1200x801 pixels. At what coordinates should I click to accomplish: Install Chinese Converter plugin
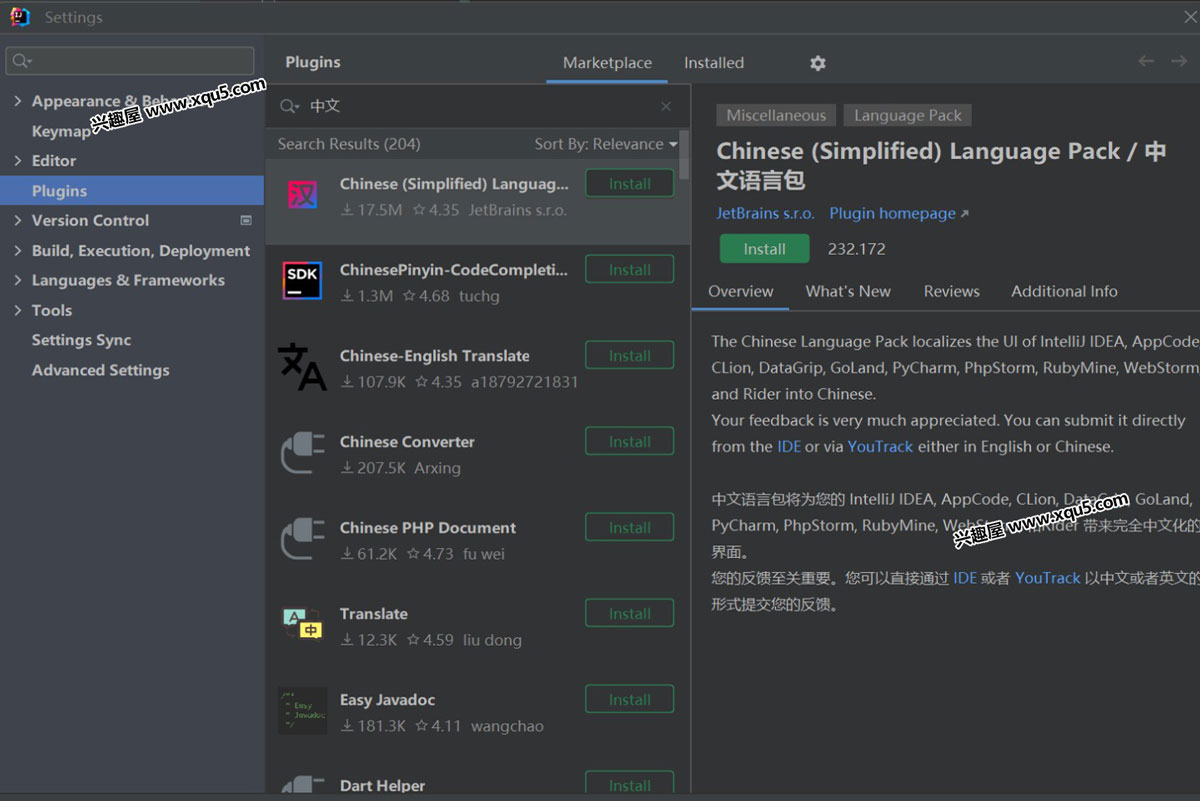point(630,442)
